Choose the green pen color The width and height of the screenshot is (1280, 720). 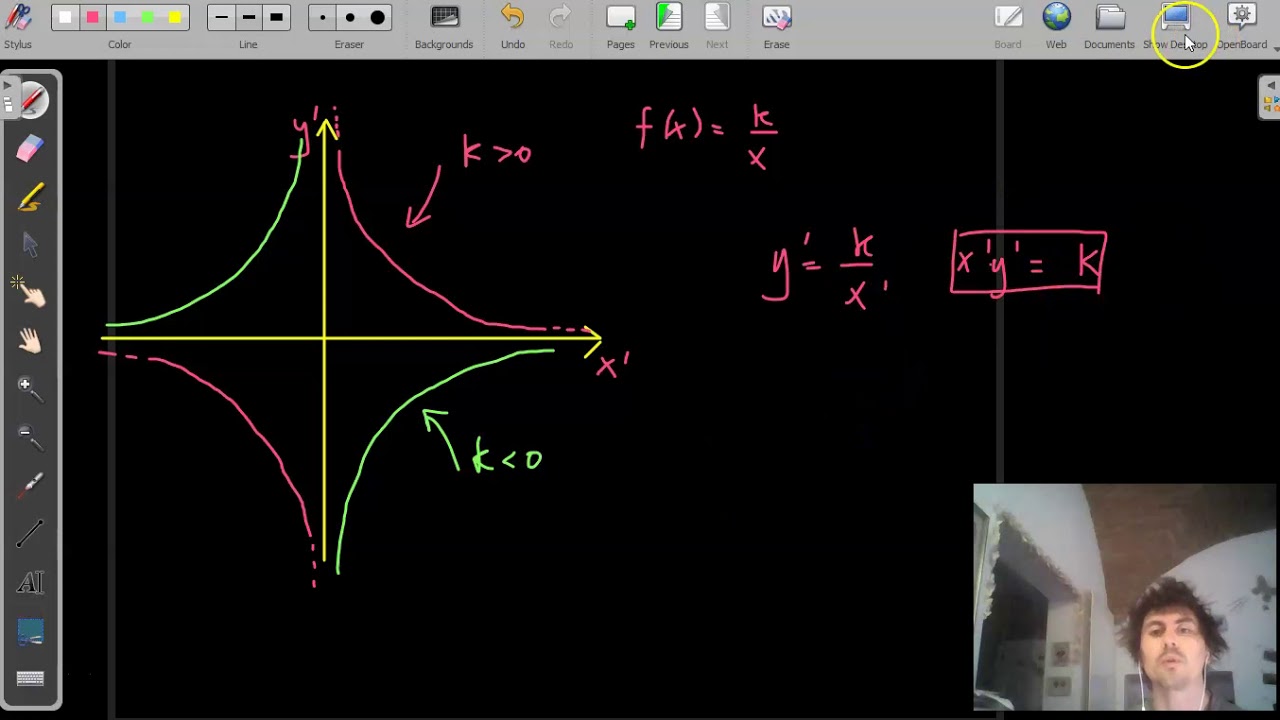pos(147,17)
